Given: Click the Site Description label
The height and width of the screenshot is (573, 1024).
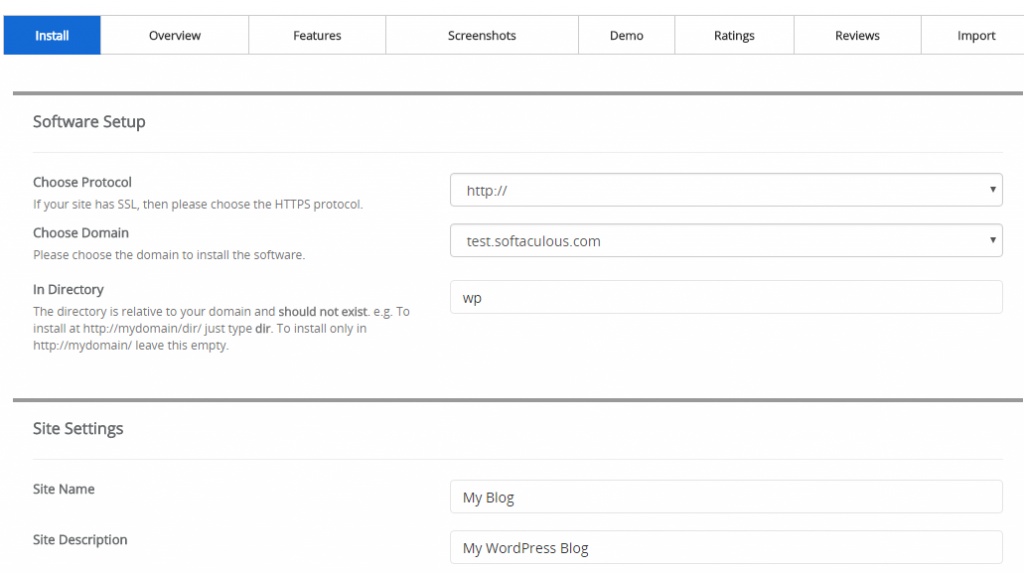Looking at the screenshot, I should pos(80,540).
